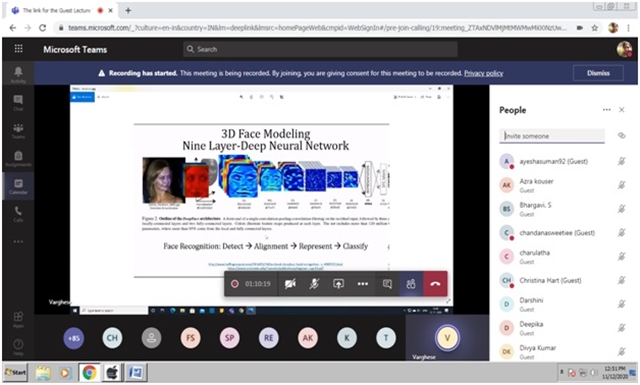The image size is (640, 385).
Task: Show conversation using meeting chat icon
Action: (387, 284)
